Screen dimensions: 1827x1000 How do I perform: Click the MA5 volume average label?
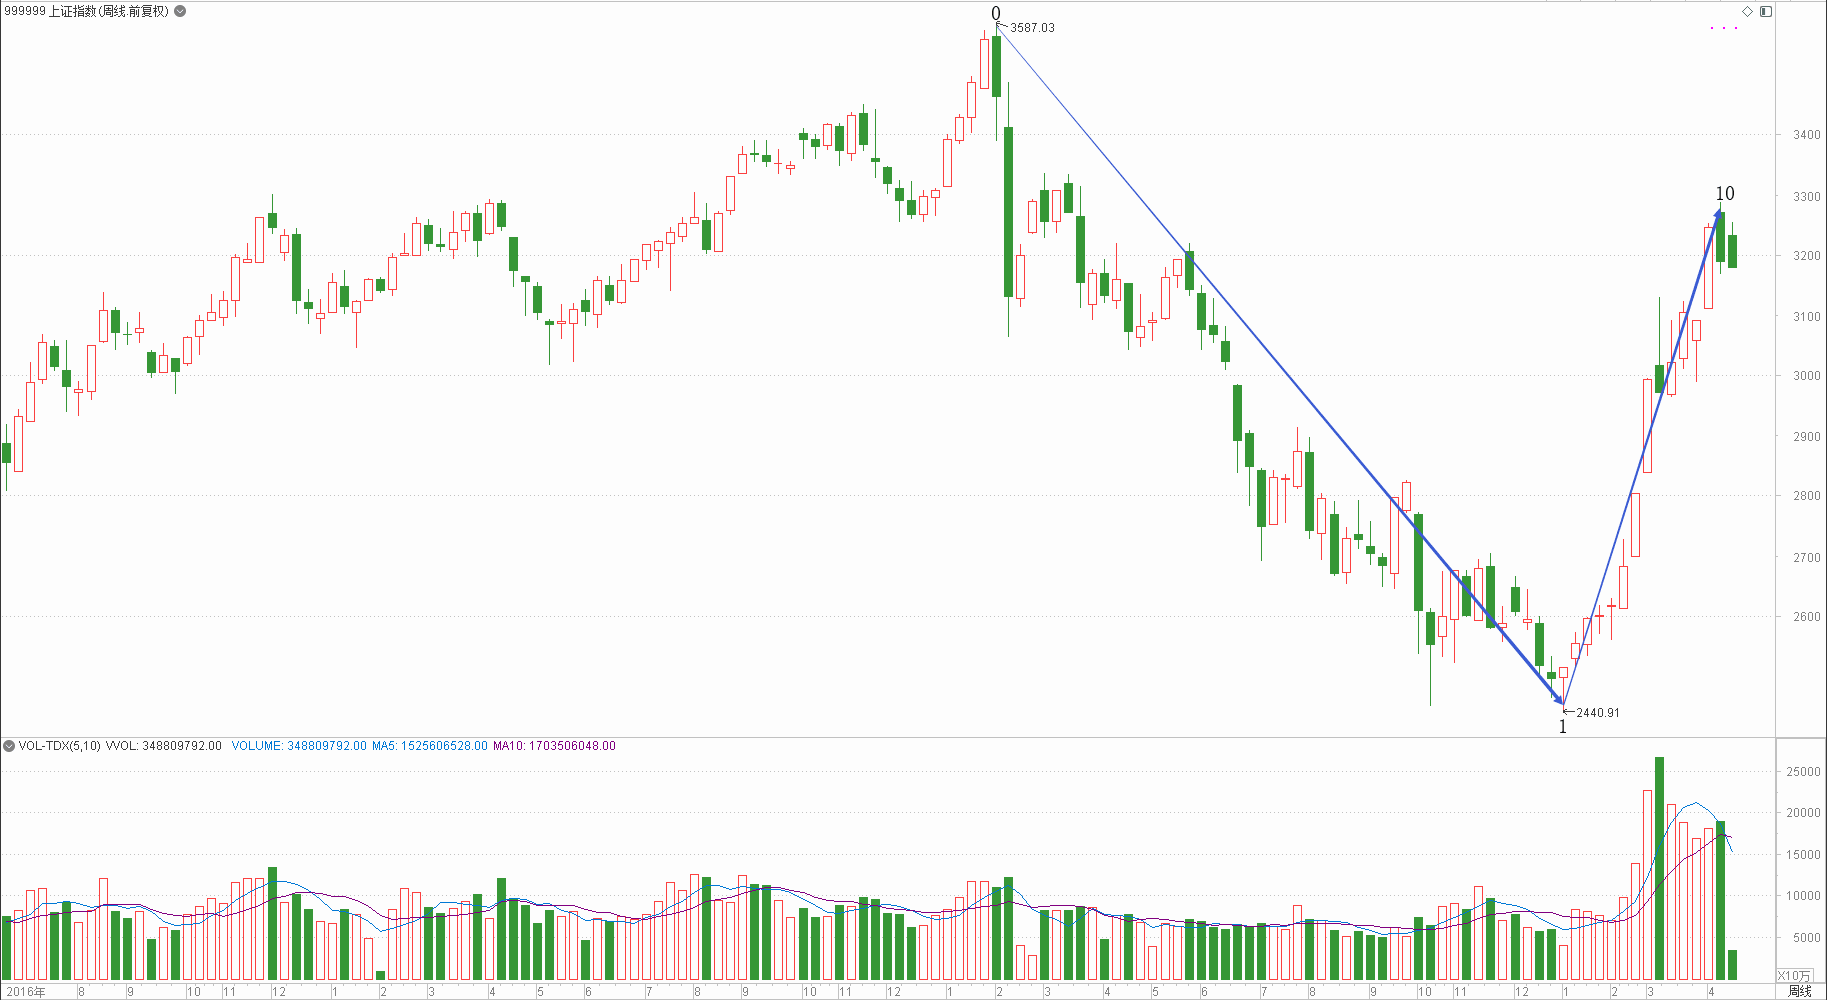pos(430,746)
